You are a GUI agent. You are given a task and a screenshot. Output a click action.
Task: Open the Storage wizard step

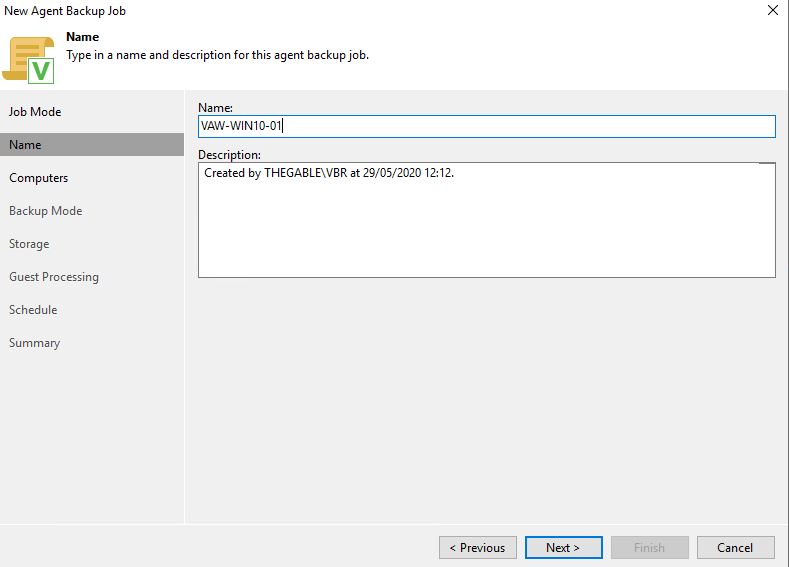click(x=29, y=244)
